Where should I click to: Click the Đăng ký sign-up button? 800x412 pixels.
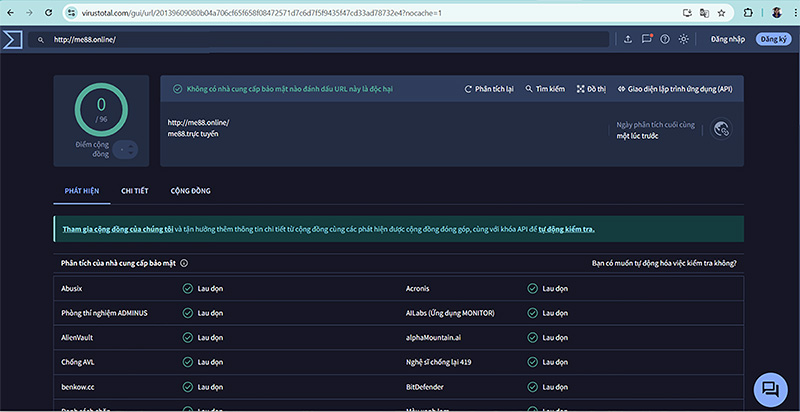(773, 39)
